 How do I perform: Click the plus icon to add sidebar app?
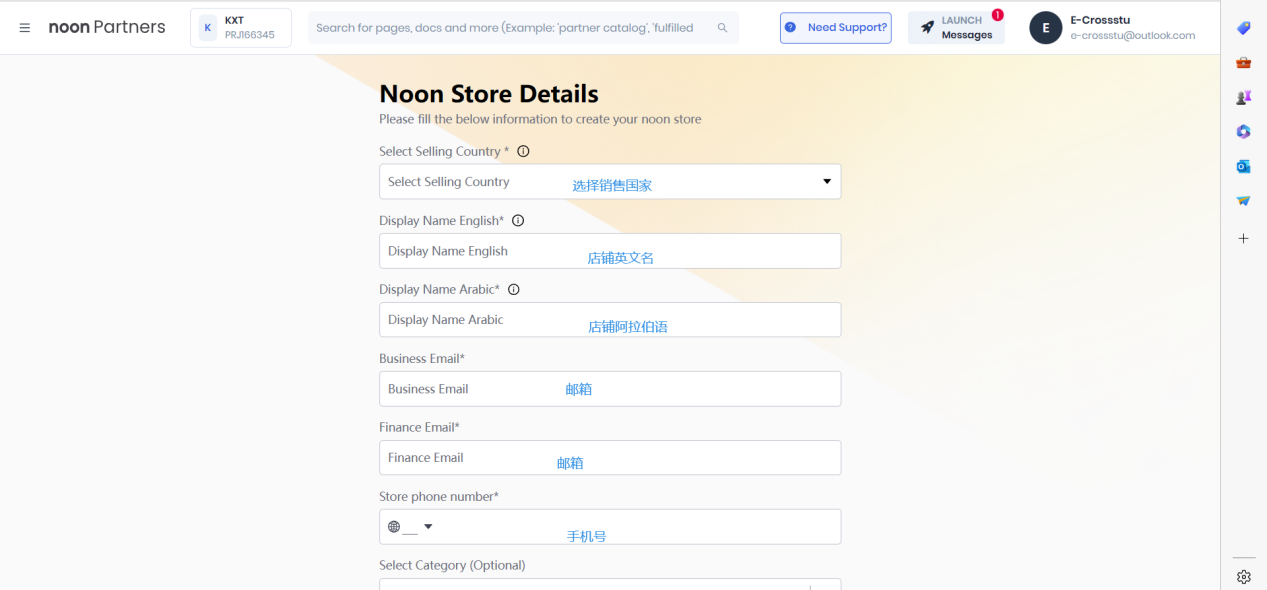(x=1243, y=238)
